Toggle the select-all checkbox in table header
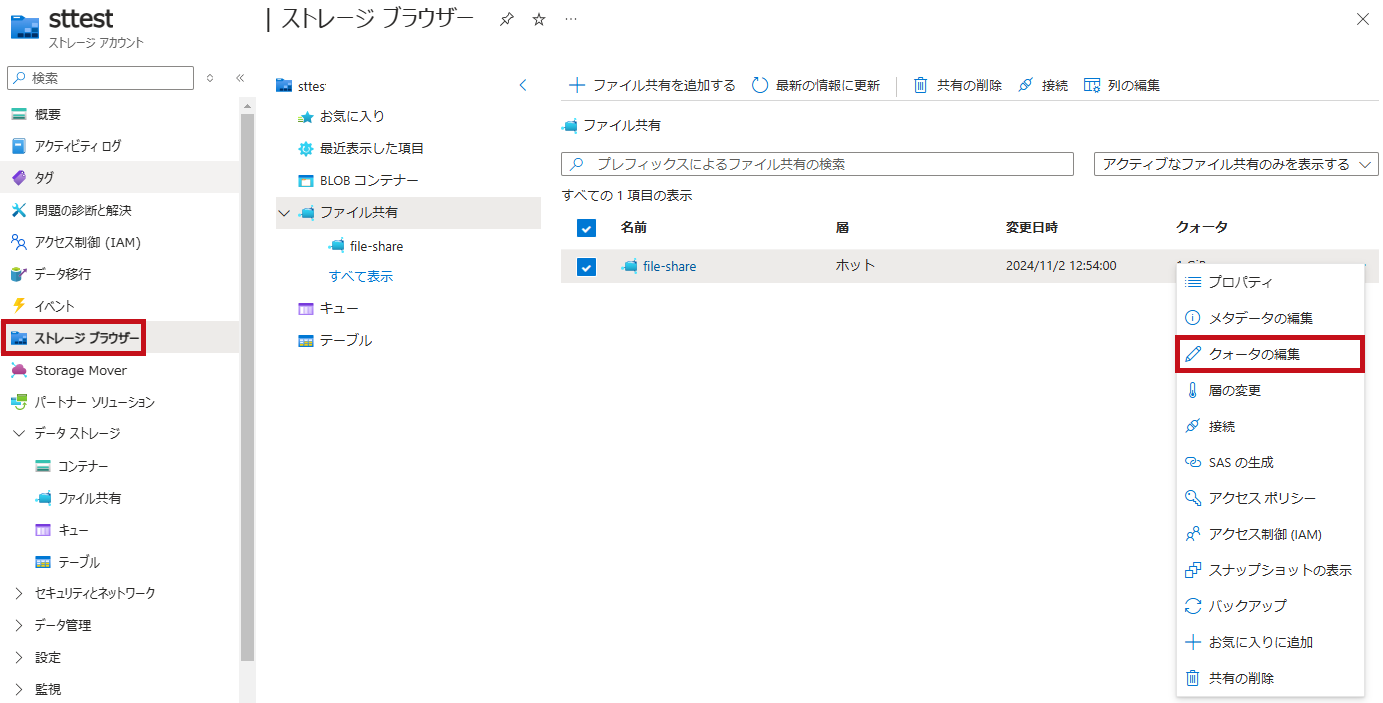1383x703 pixels. (x=587, y=228)
